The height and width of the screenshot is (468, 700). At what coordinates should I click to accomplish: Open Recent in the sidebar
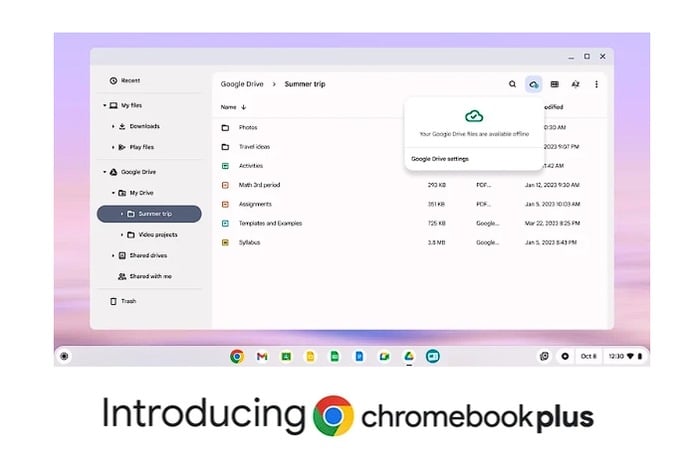(125, 80)
